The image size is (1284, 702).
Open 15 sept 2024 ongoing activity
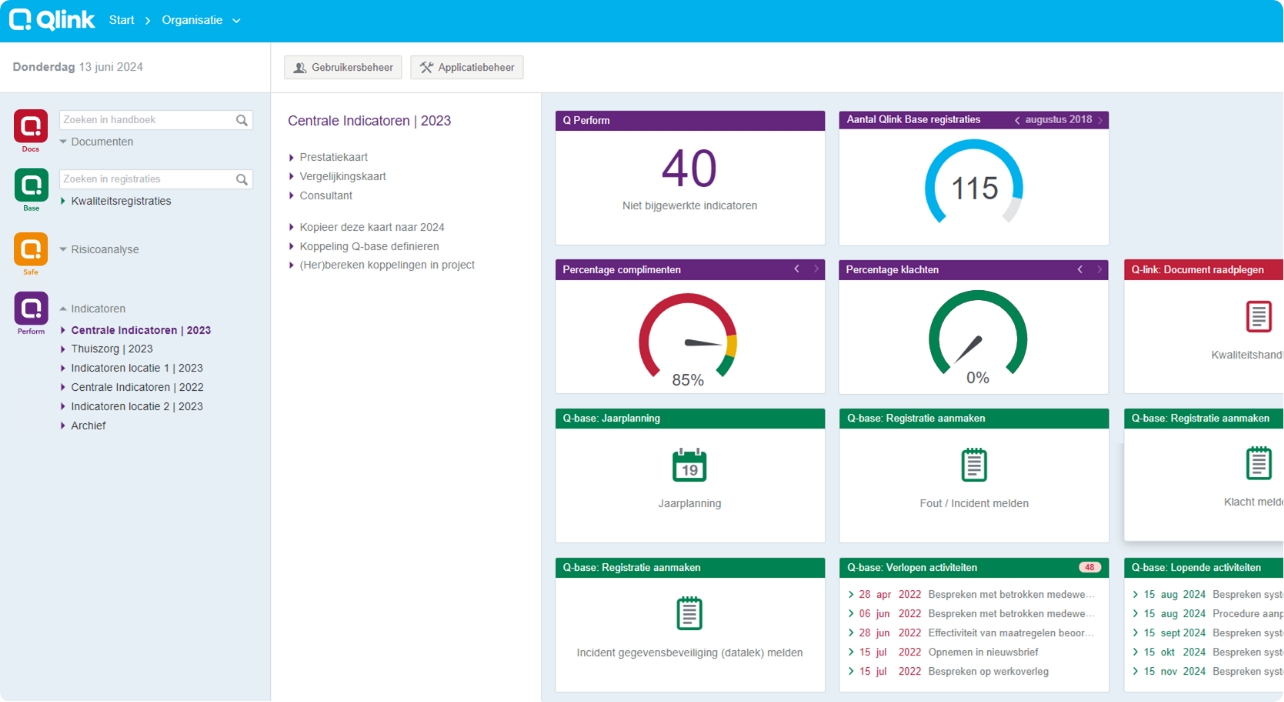(1207, 633)
